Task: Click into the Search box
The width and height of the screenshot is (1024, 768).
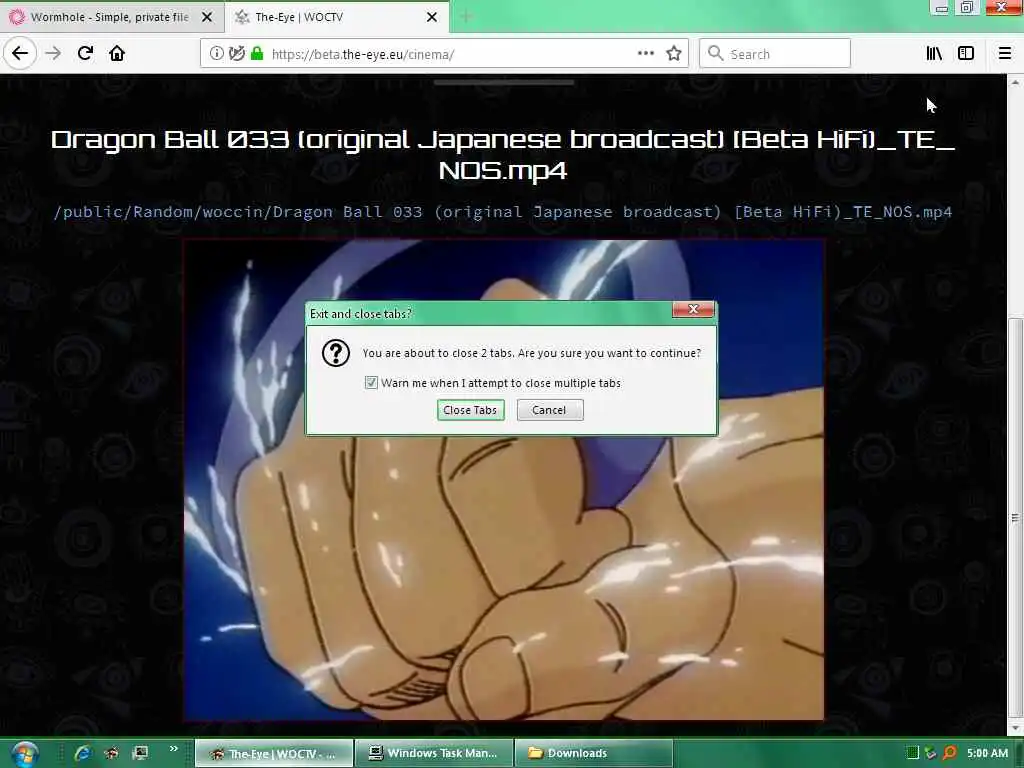Action: (775, 54)
